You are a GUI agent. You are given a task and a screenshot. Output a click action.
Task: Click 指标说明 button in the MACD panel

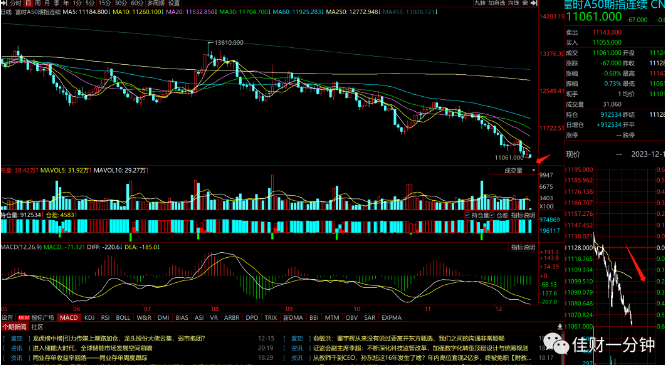(x=522, y=248)
